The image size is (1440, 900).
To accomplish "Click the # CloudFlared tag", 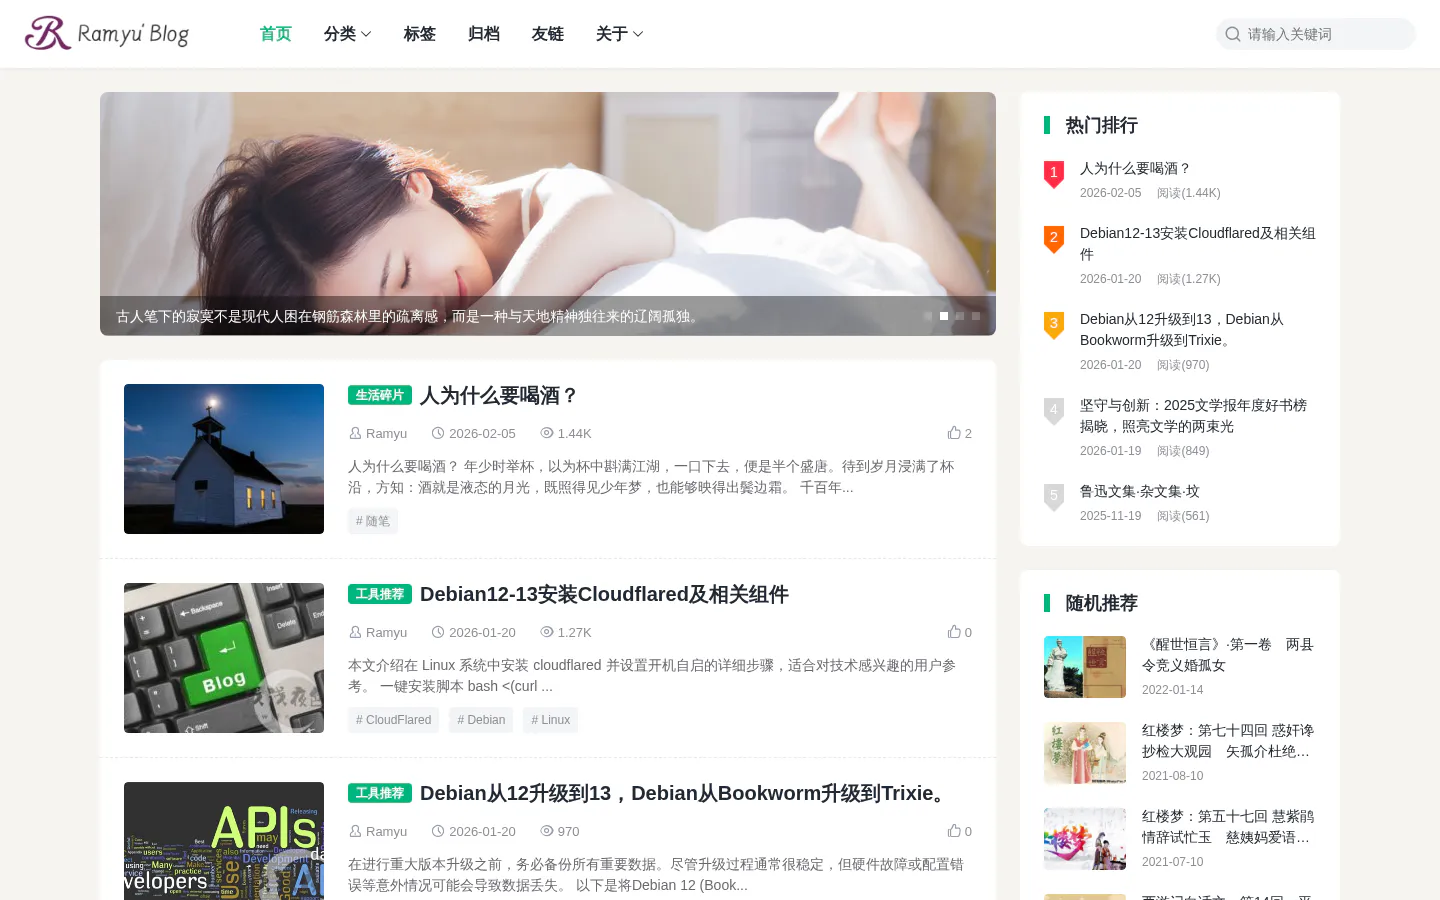I will coord(394,720).
